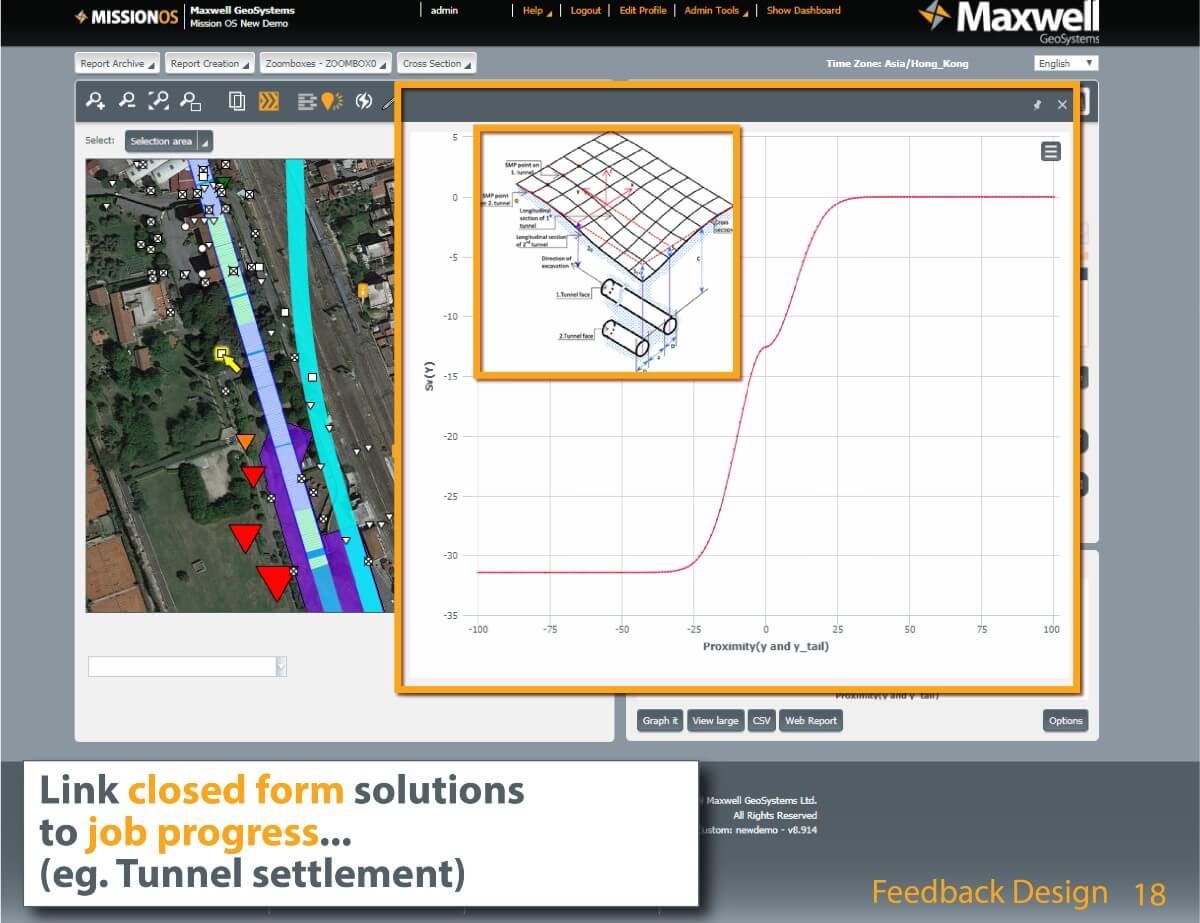This screenshot has width=1200, height=923.
Task: Export data with CSV button
Action: click(x=761, y=720)
